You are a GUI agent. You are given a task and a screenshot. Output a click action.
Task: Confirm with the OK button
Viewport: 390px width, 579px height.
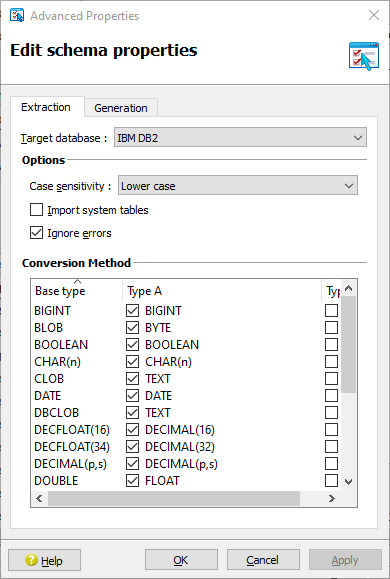coord(181,560)
